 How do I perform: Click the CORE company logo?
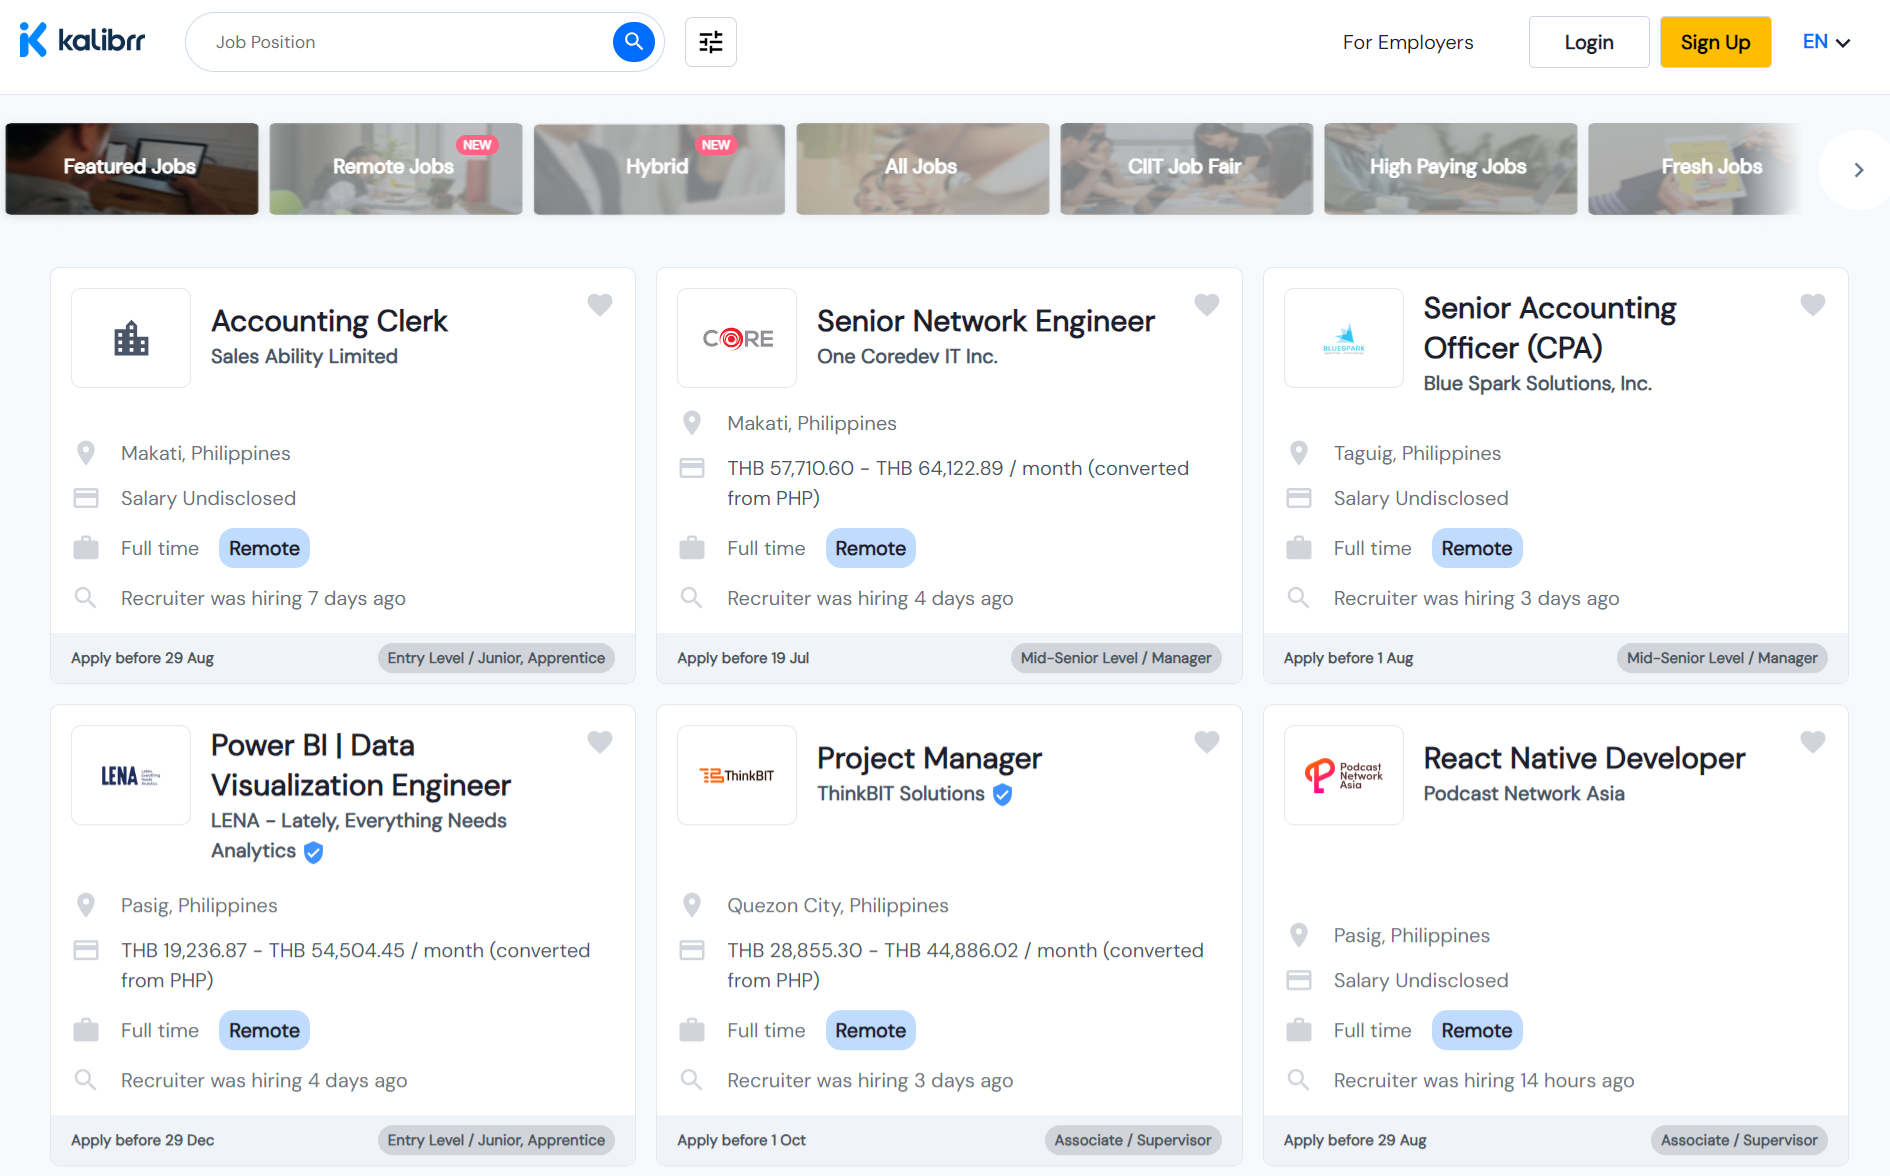pos(737,338)
